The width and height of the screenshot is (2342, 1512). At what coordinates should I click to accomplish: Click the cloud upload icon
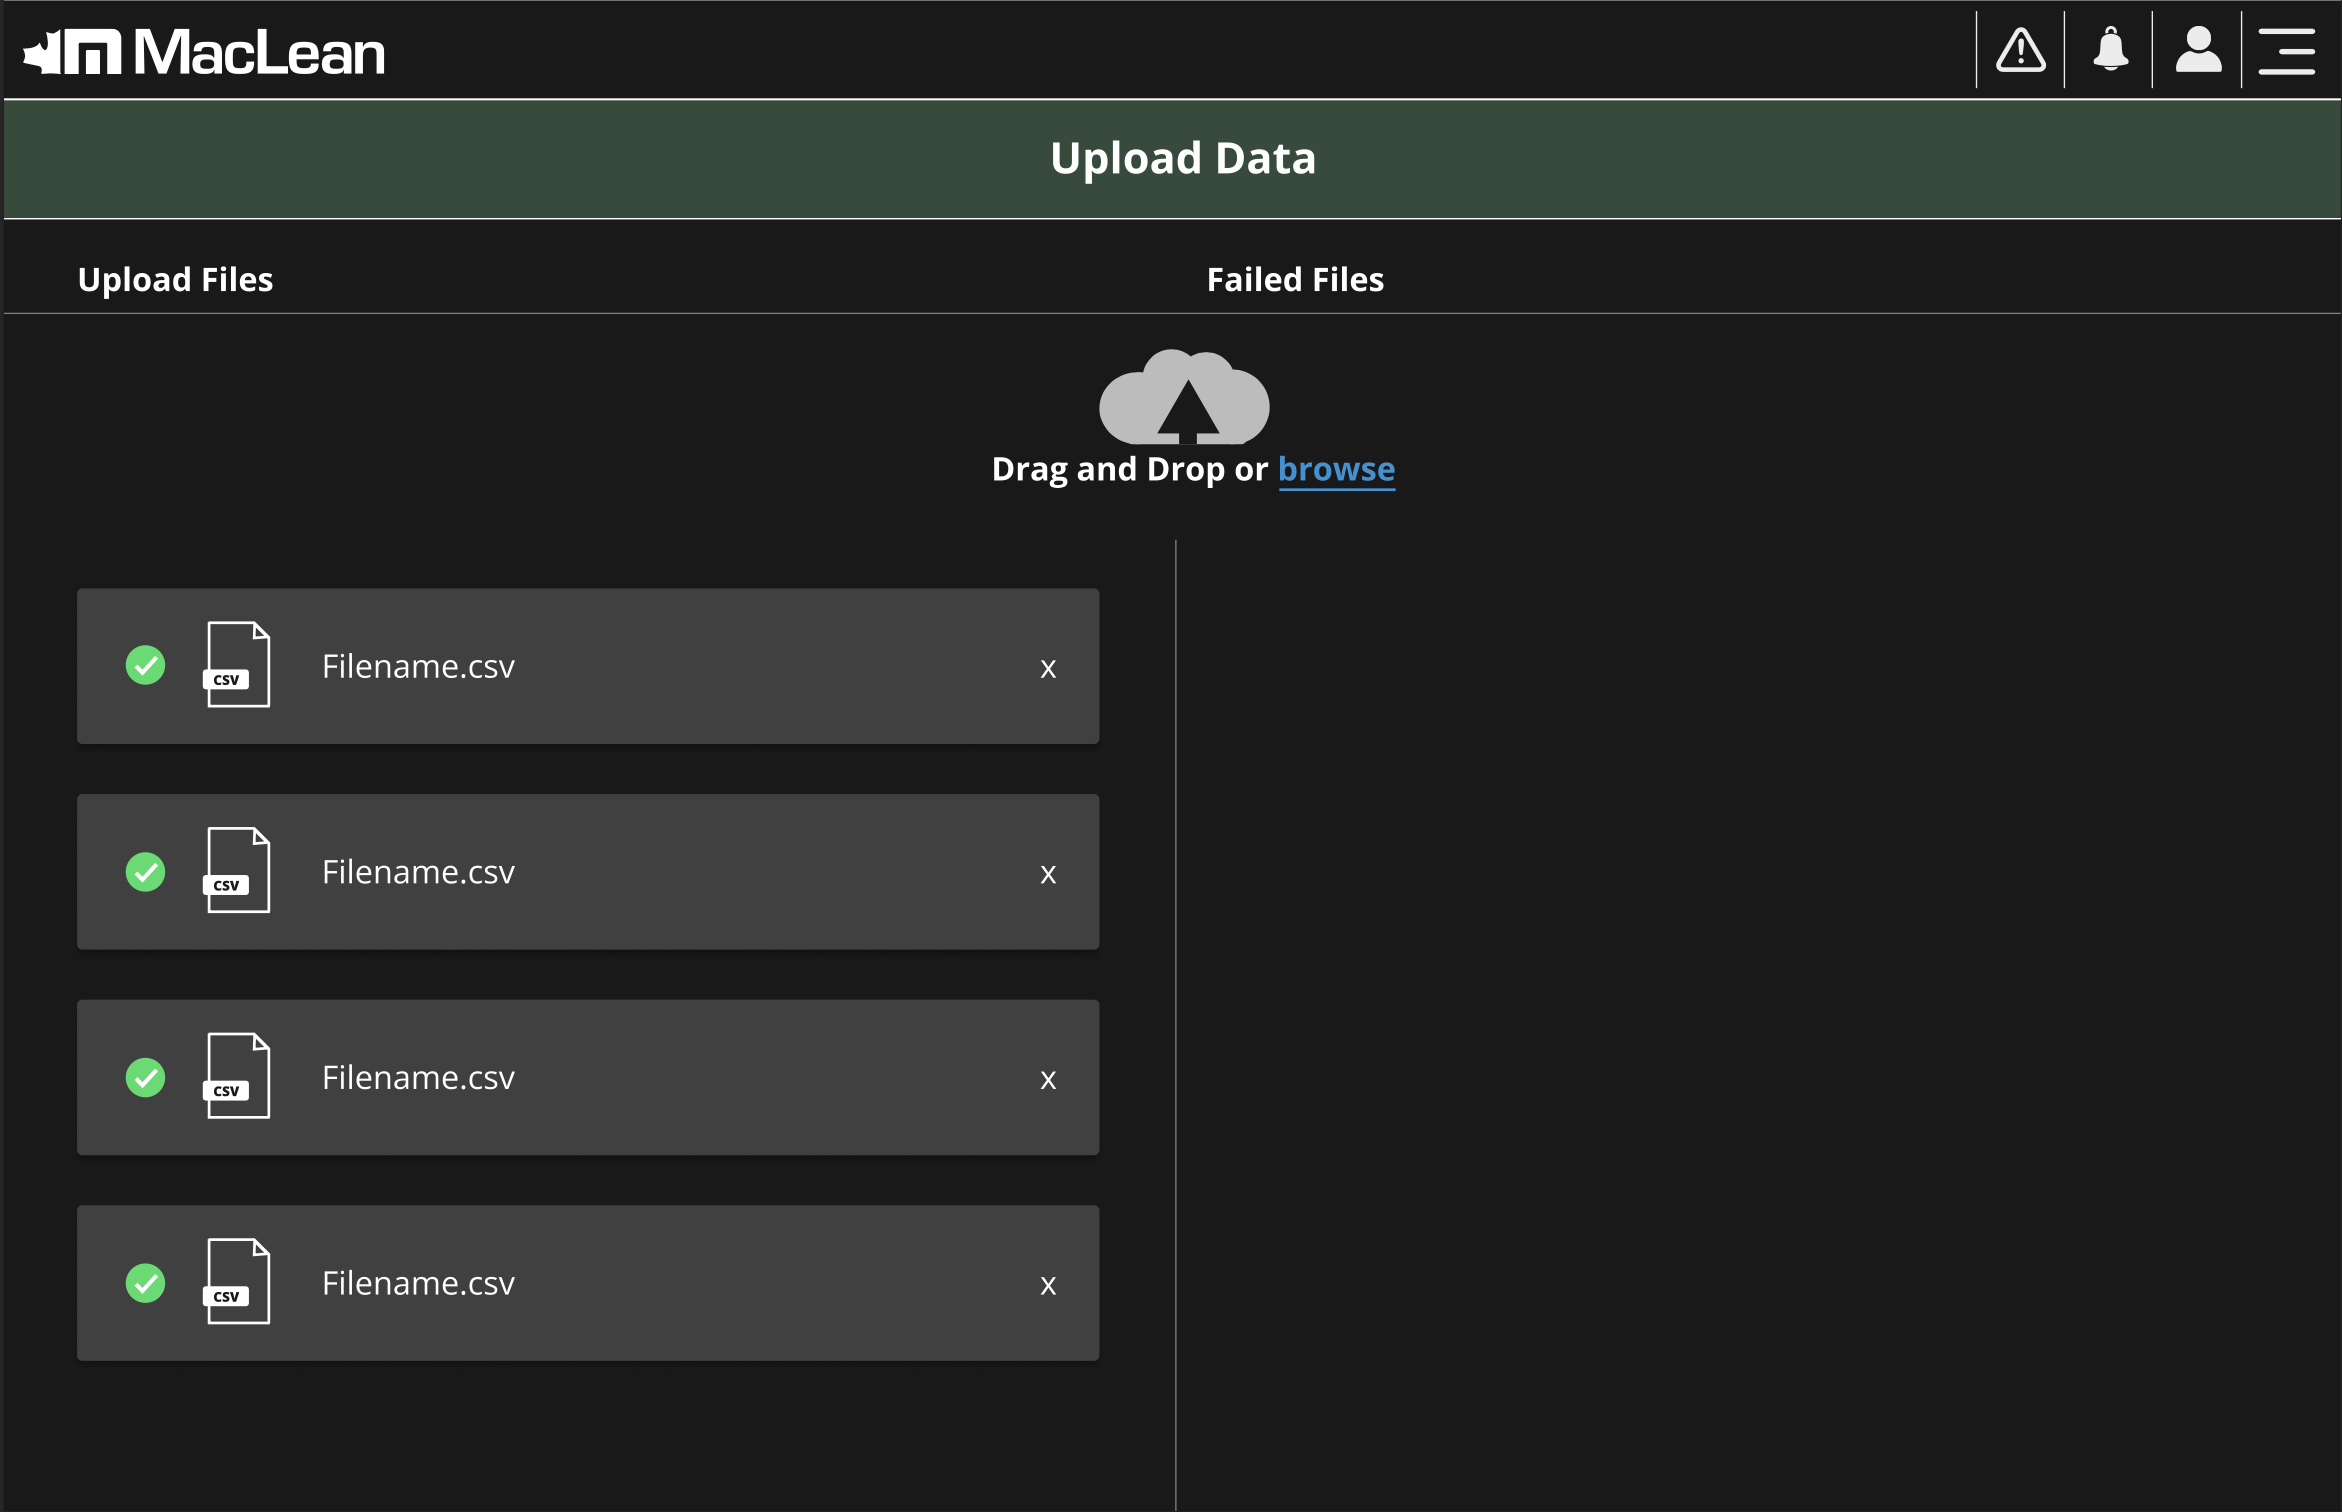point(1184,398)
